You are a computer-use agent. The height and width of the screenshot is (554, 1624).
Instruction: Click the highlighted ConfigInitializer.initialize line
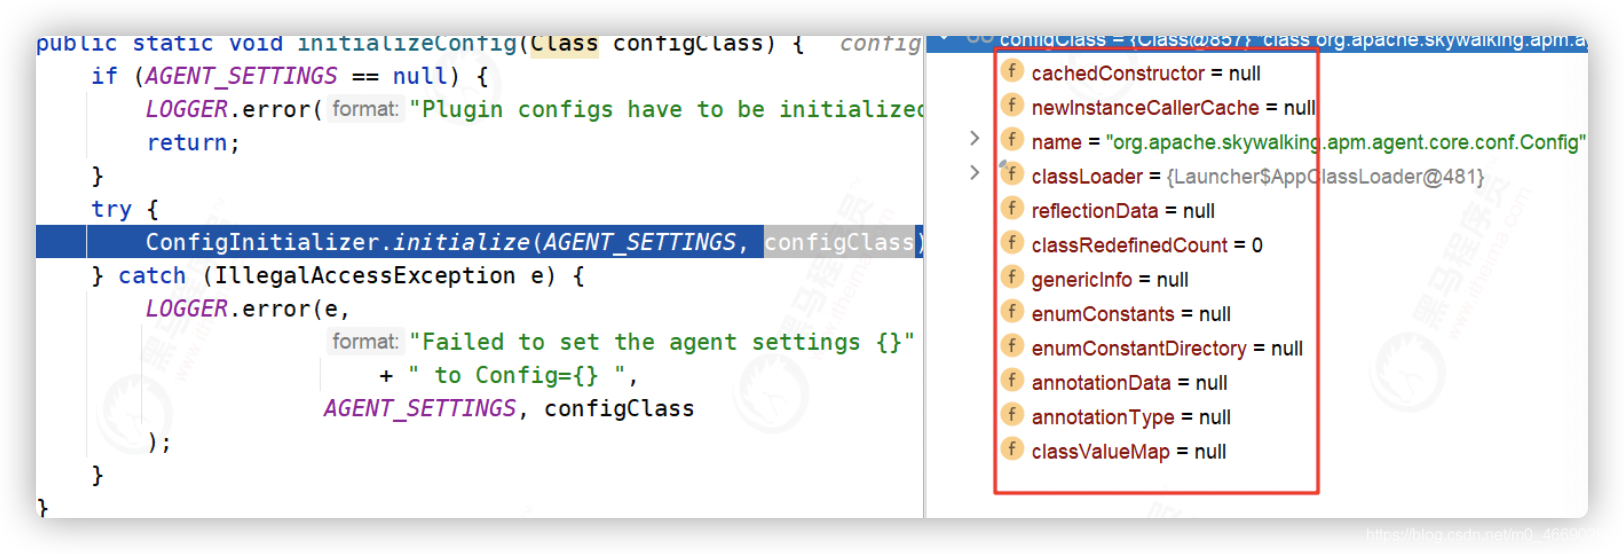tap(440, 242)
